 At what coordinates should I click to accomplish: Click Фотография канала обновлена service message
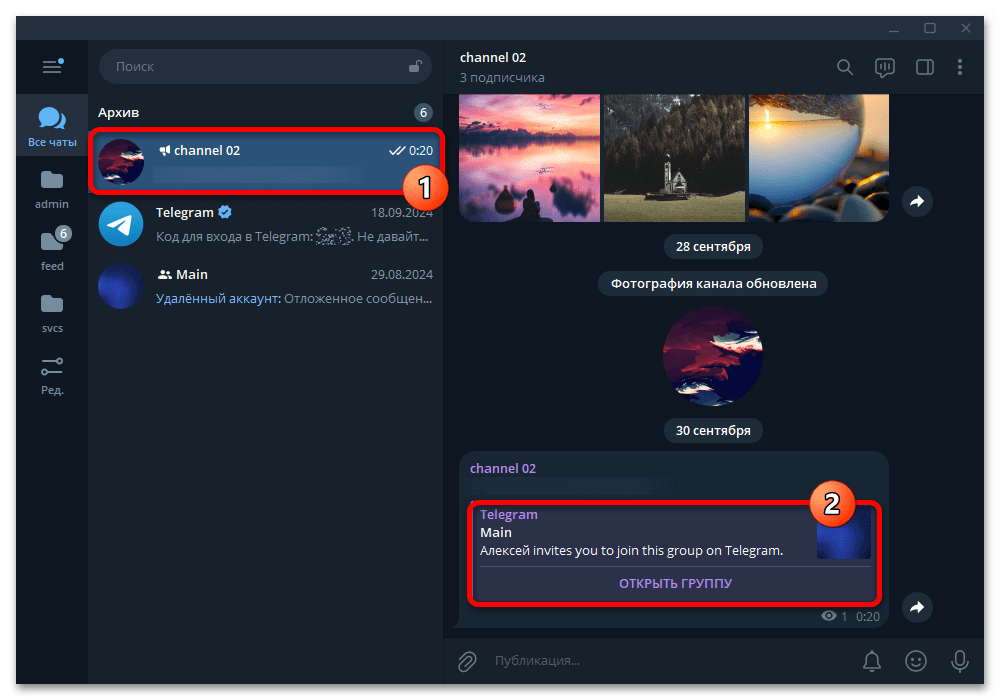point(713,284)
